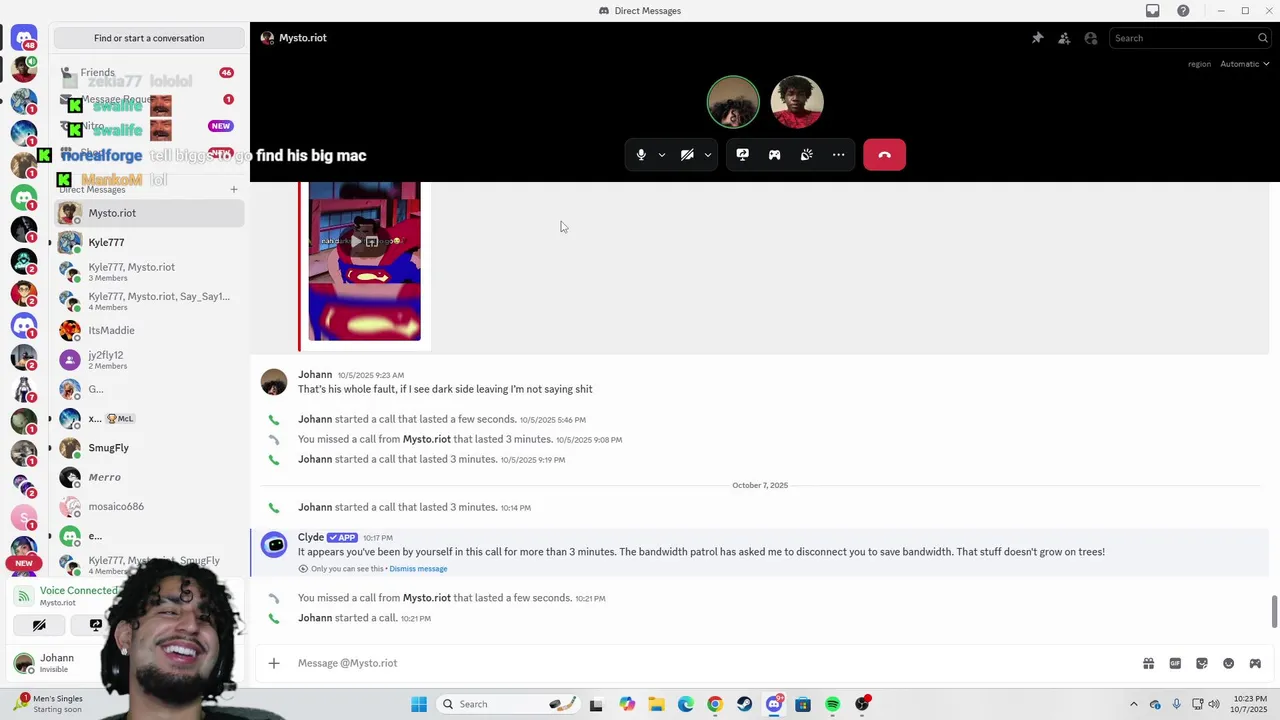Add friends to this DM
The width and height of the screenshot is (1280, 720).
tap(1064, 38)
